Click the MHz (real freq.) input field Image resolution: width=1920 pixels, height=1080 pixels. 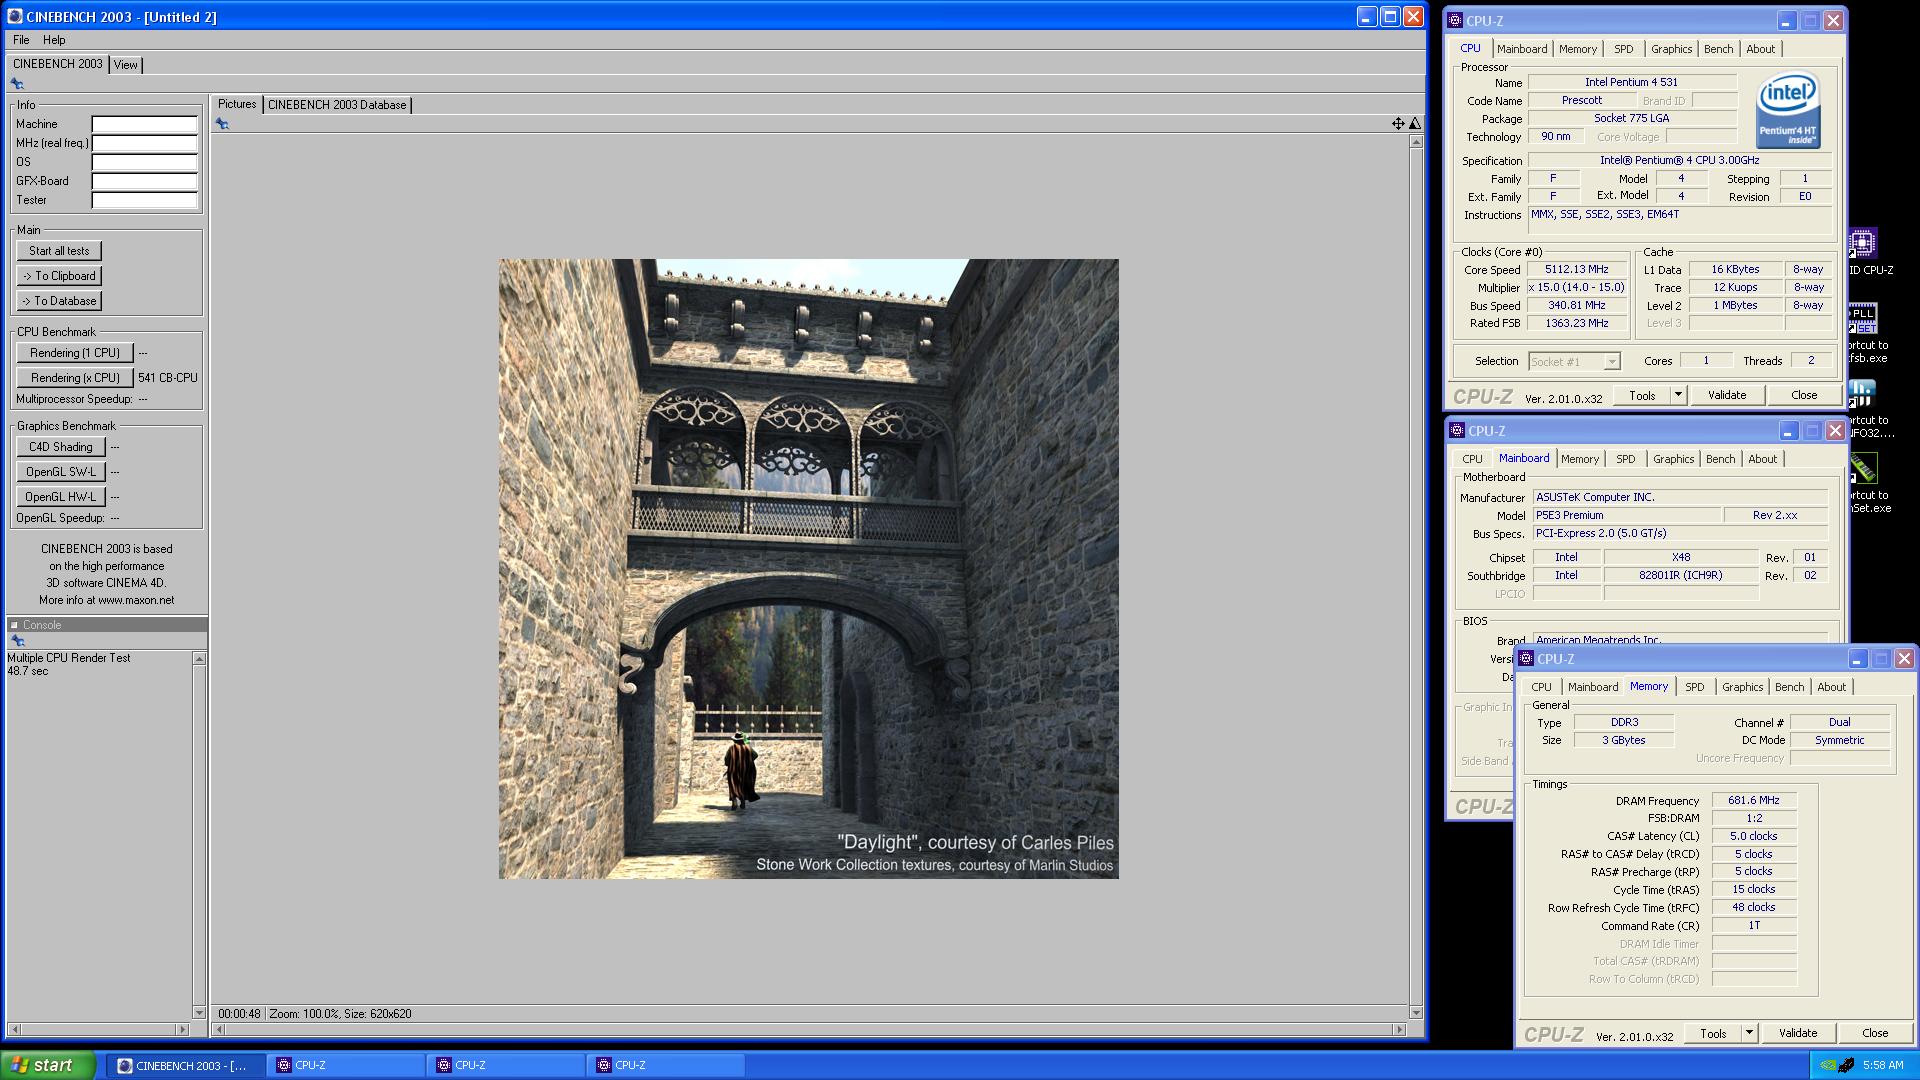[145, 143]
